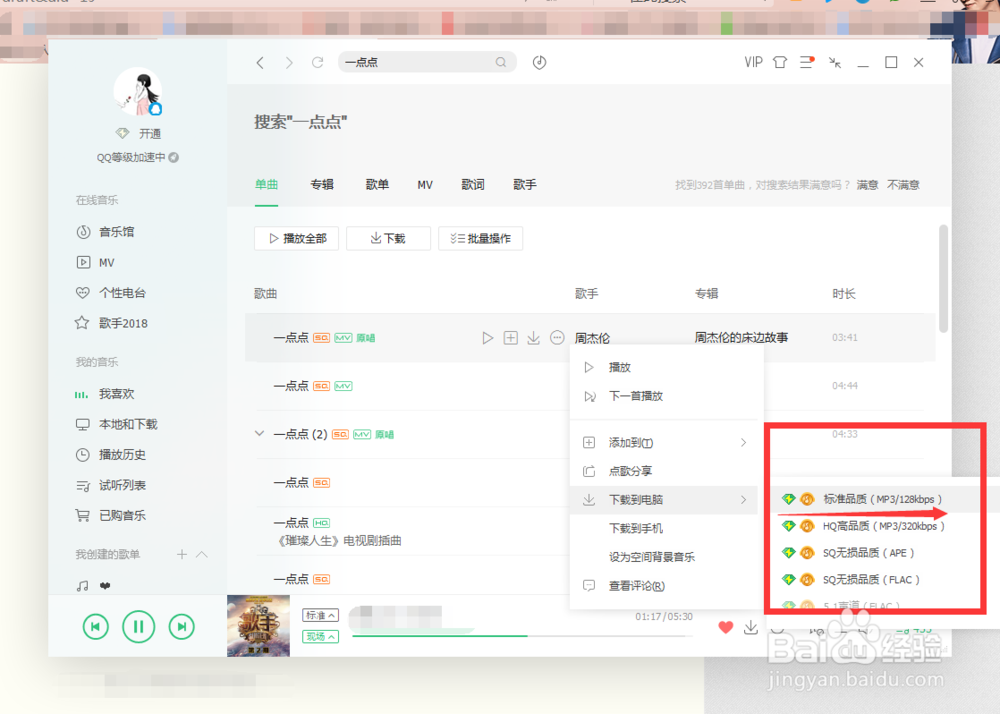Click the search magnifier icon
This screenshot has width=1000, height=714.
[501, 62]
